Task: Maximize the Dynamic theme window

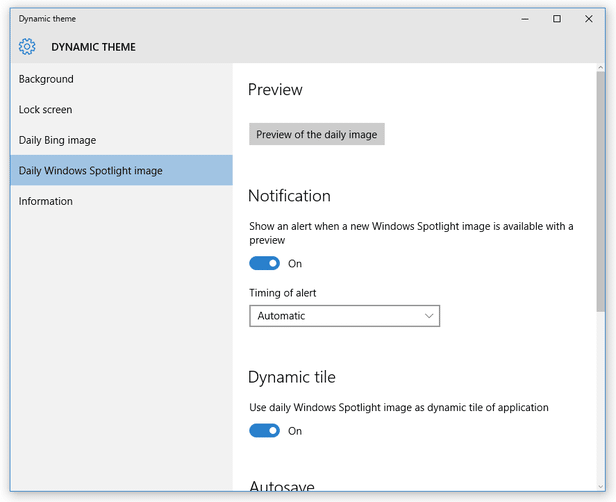Action: click(x=557, y=19)
